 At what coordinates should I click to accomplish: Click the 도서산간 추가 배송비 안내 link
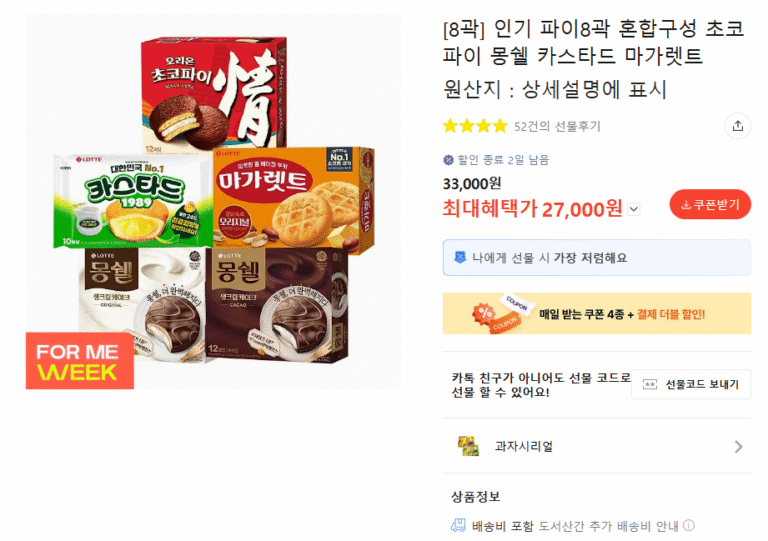608,526
